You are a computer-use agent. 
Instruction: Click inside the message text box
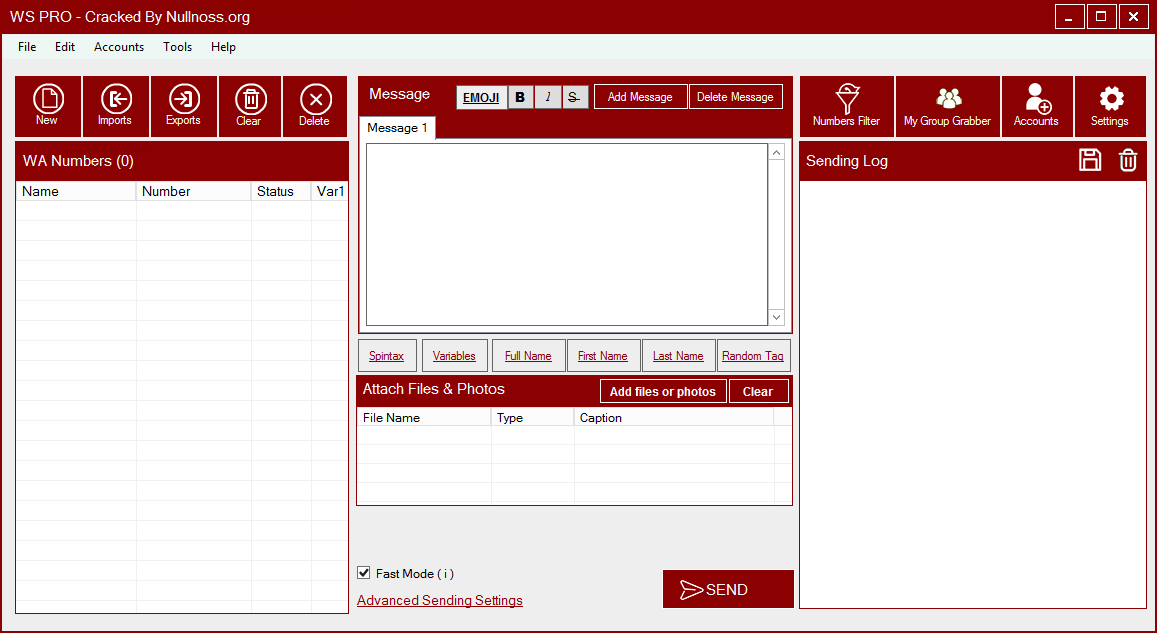tap(567, 235)
